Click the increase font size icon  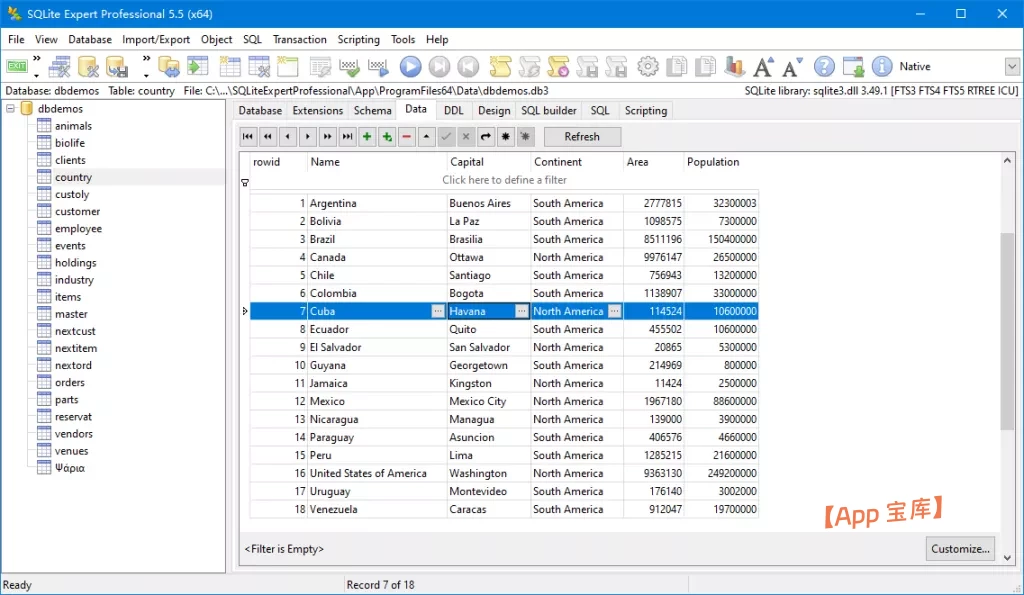click(764, 67)
